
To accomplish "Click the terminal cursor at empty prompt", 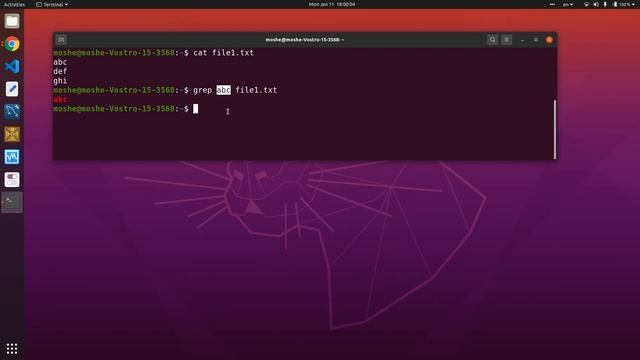I will pos(196,109).
